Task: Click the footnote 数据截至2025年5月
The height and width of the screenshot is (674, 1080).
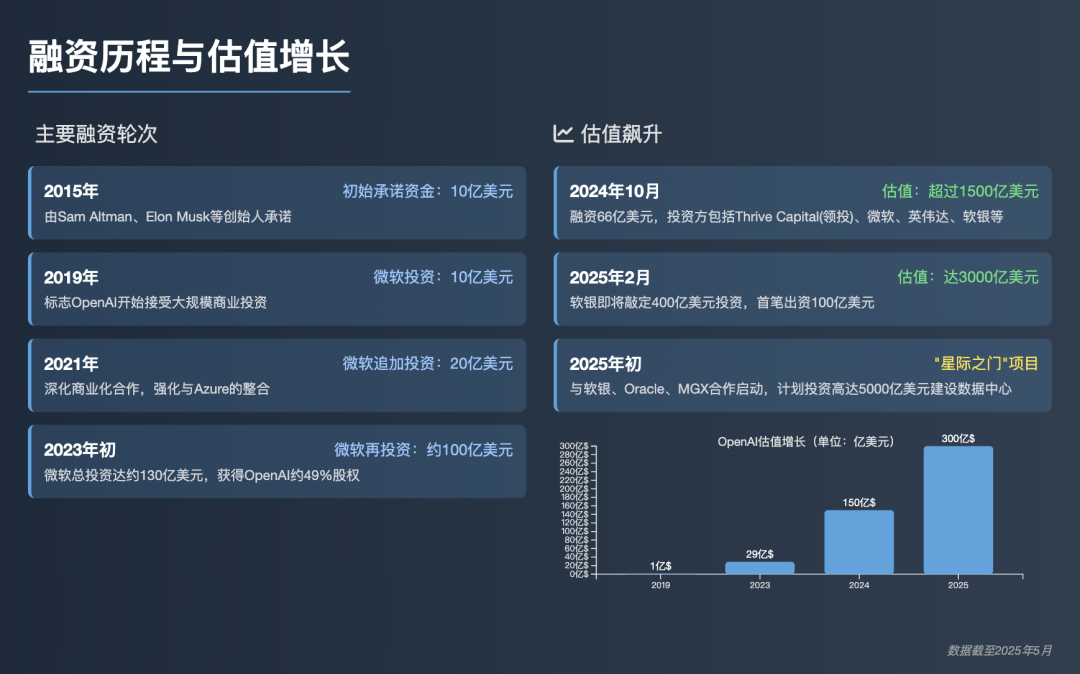Action: 1000,651
